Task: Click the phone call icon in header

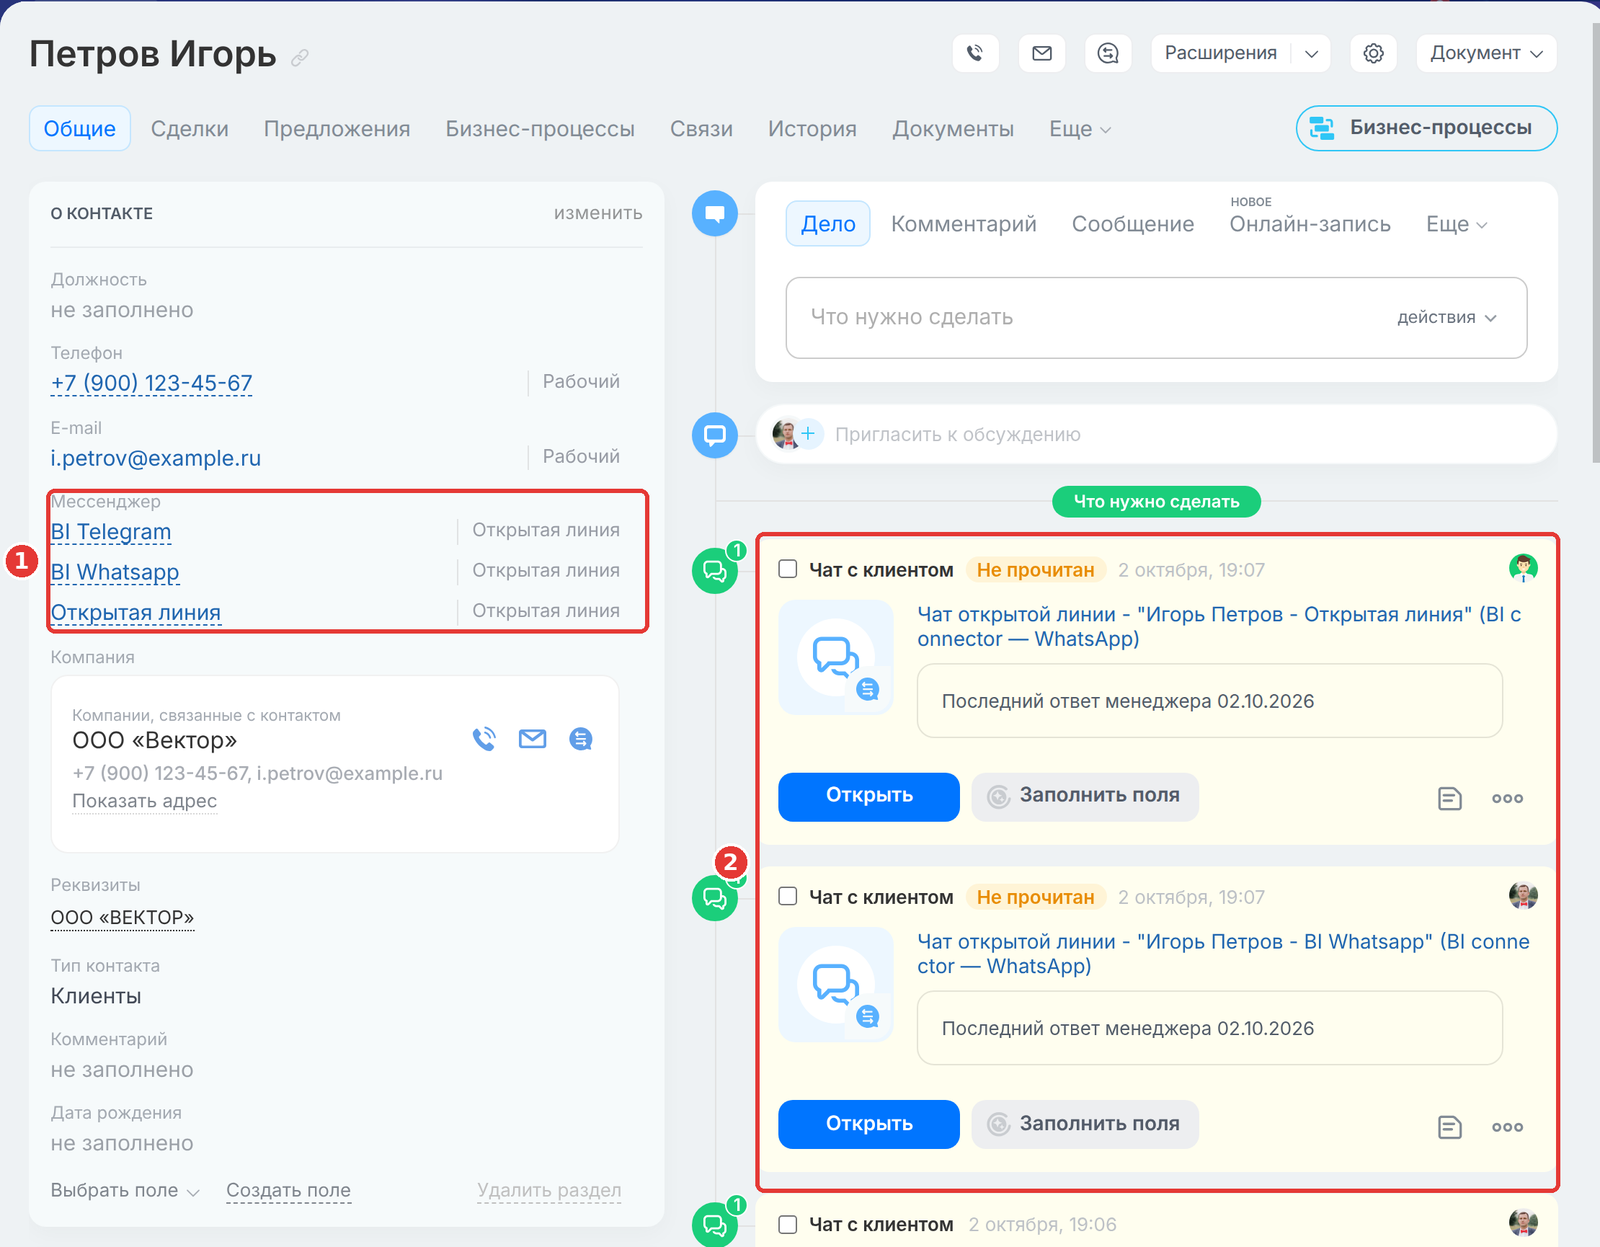Action: (x=975, y=53)
